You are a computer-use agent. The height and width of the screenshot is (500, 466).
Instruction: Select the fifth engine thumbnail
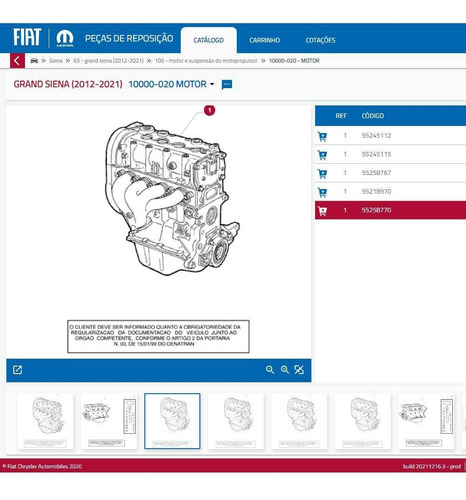point(299,421)
